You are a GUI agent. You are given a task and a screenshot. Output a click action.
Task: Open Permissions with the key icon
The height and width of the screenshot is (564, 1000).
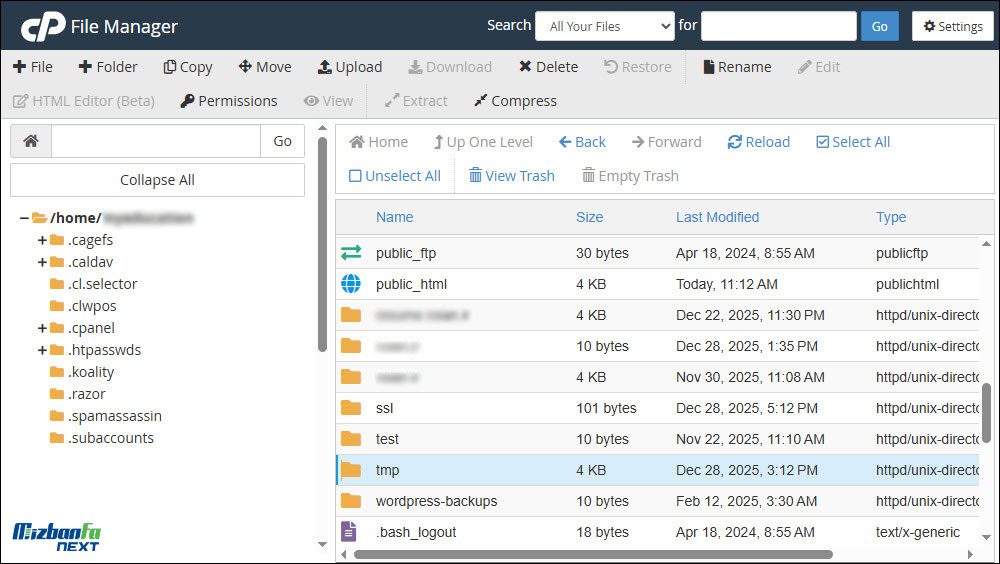click(x=187, y=101)
